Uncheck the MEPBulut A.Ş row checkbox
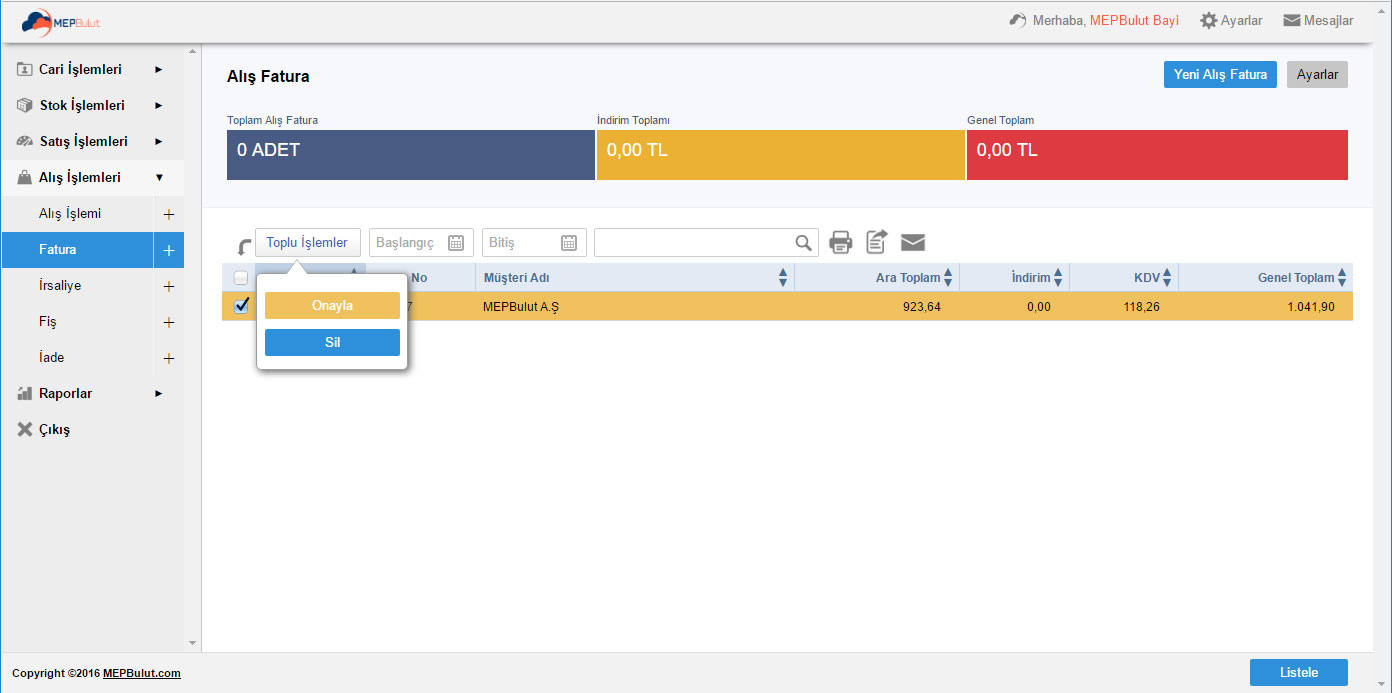This screenshot has height=693, width=1392. tap(241, 306)
